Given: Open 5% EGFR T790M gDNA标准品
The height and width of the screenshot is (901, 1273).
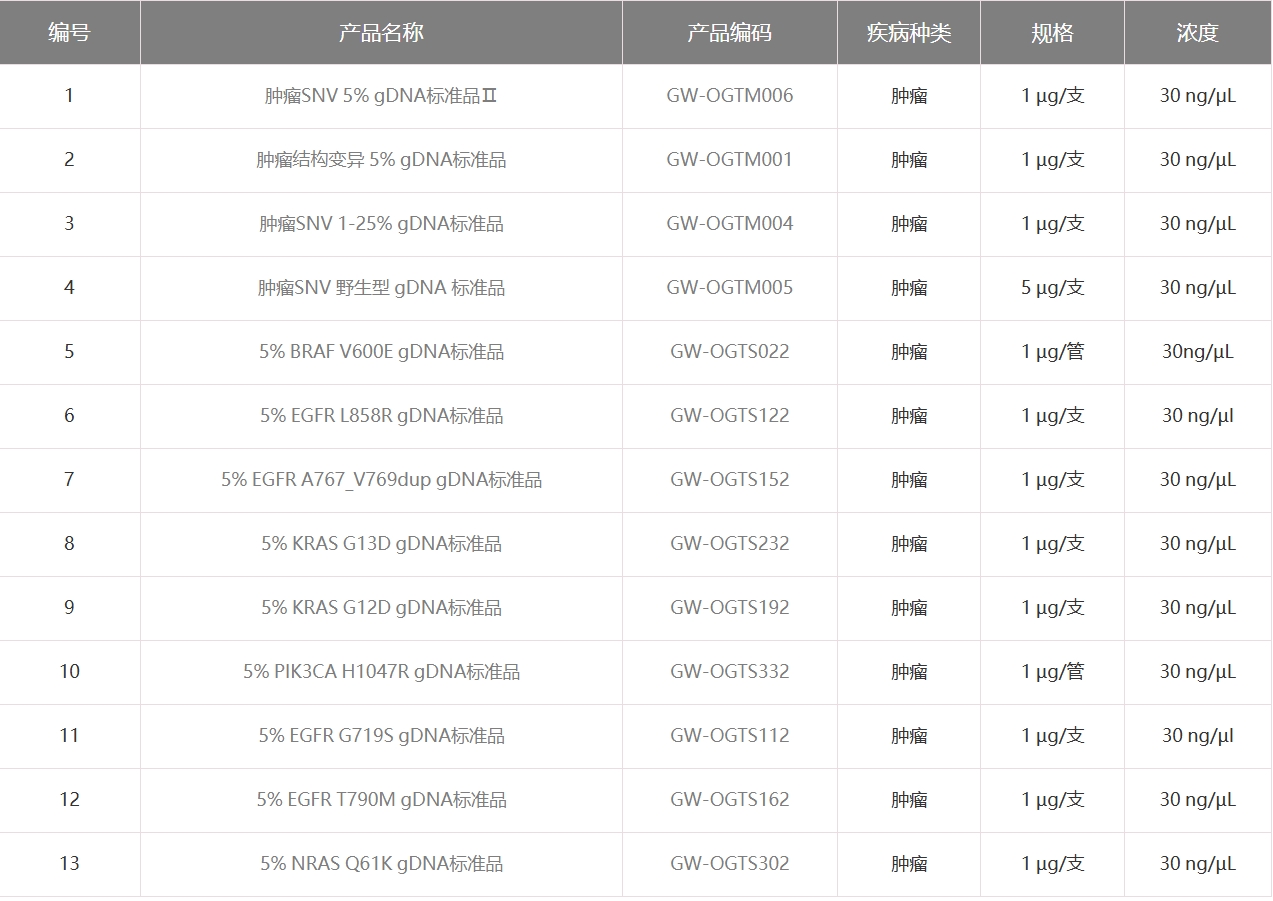Looking at the screenshot, I should tap(381, 800).
